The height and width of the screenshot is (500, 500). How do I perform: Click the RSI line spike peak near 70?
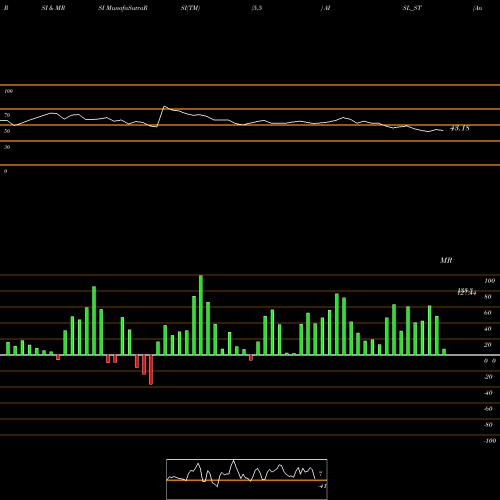(164, 107)
